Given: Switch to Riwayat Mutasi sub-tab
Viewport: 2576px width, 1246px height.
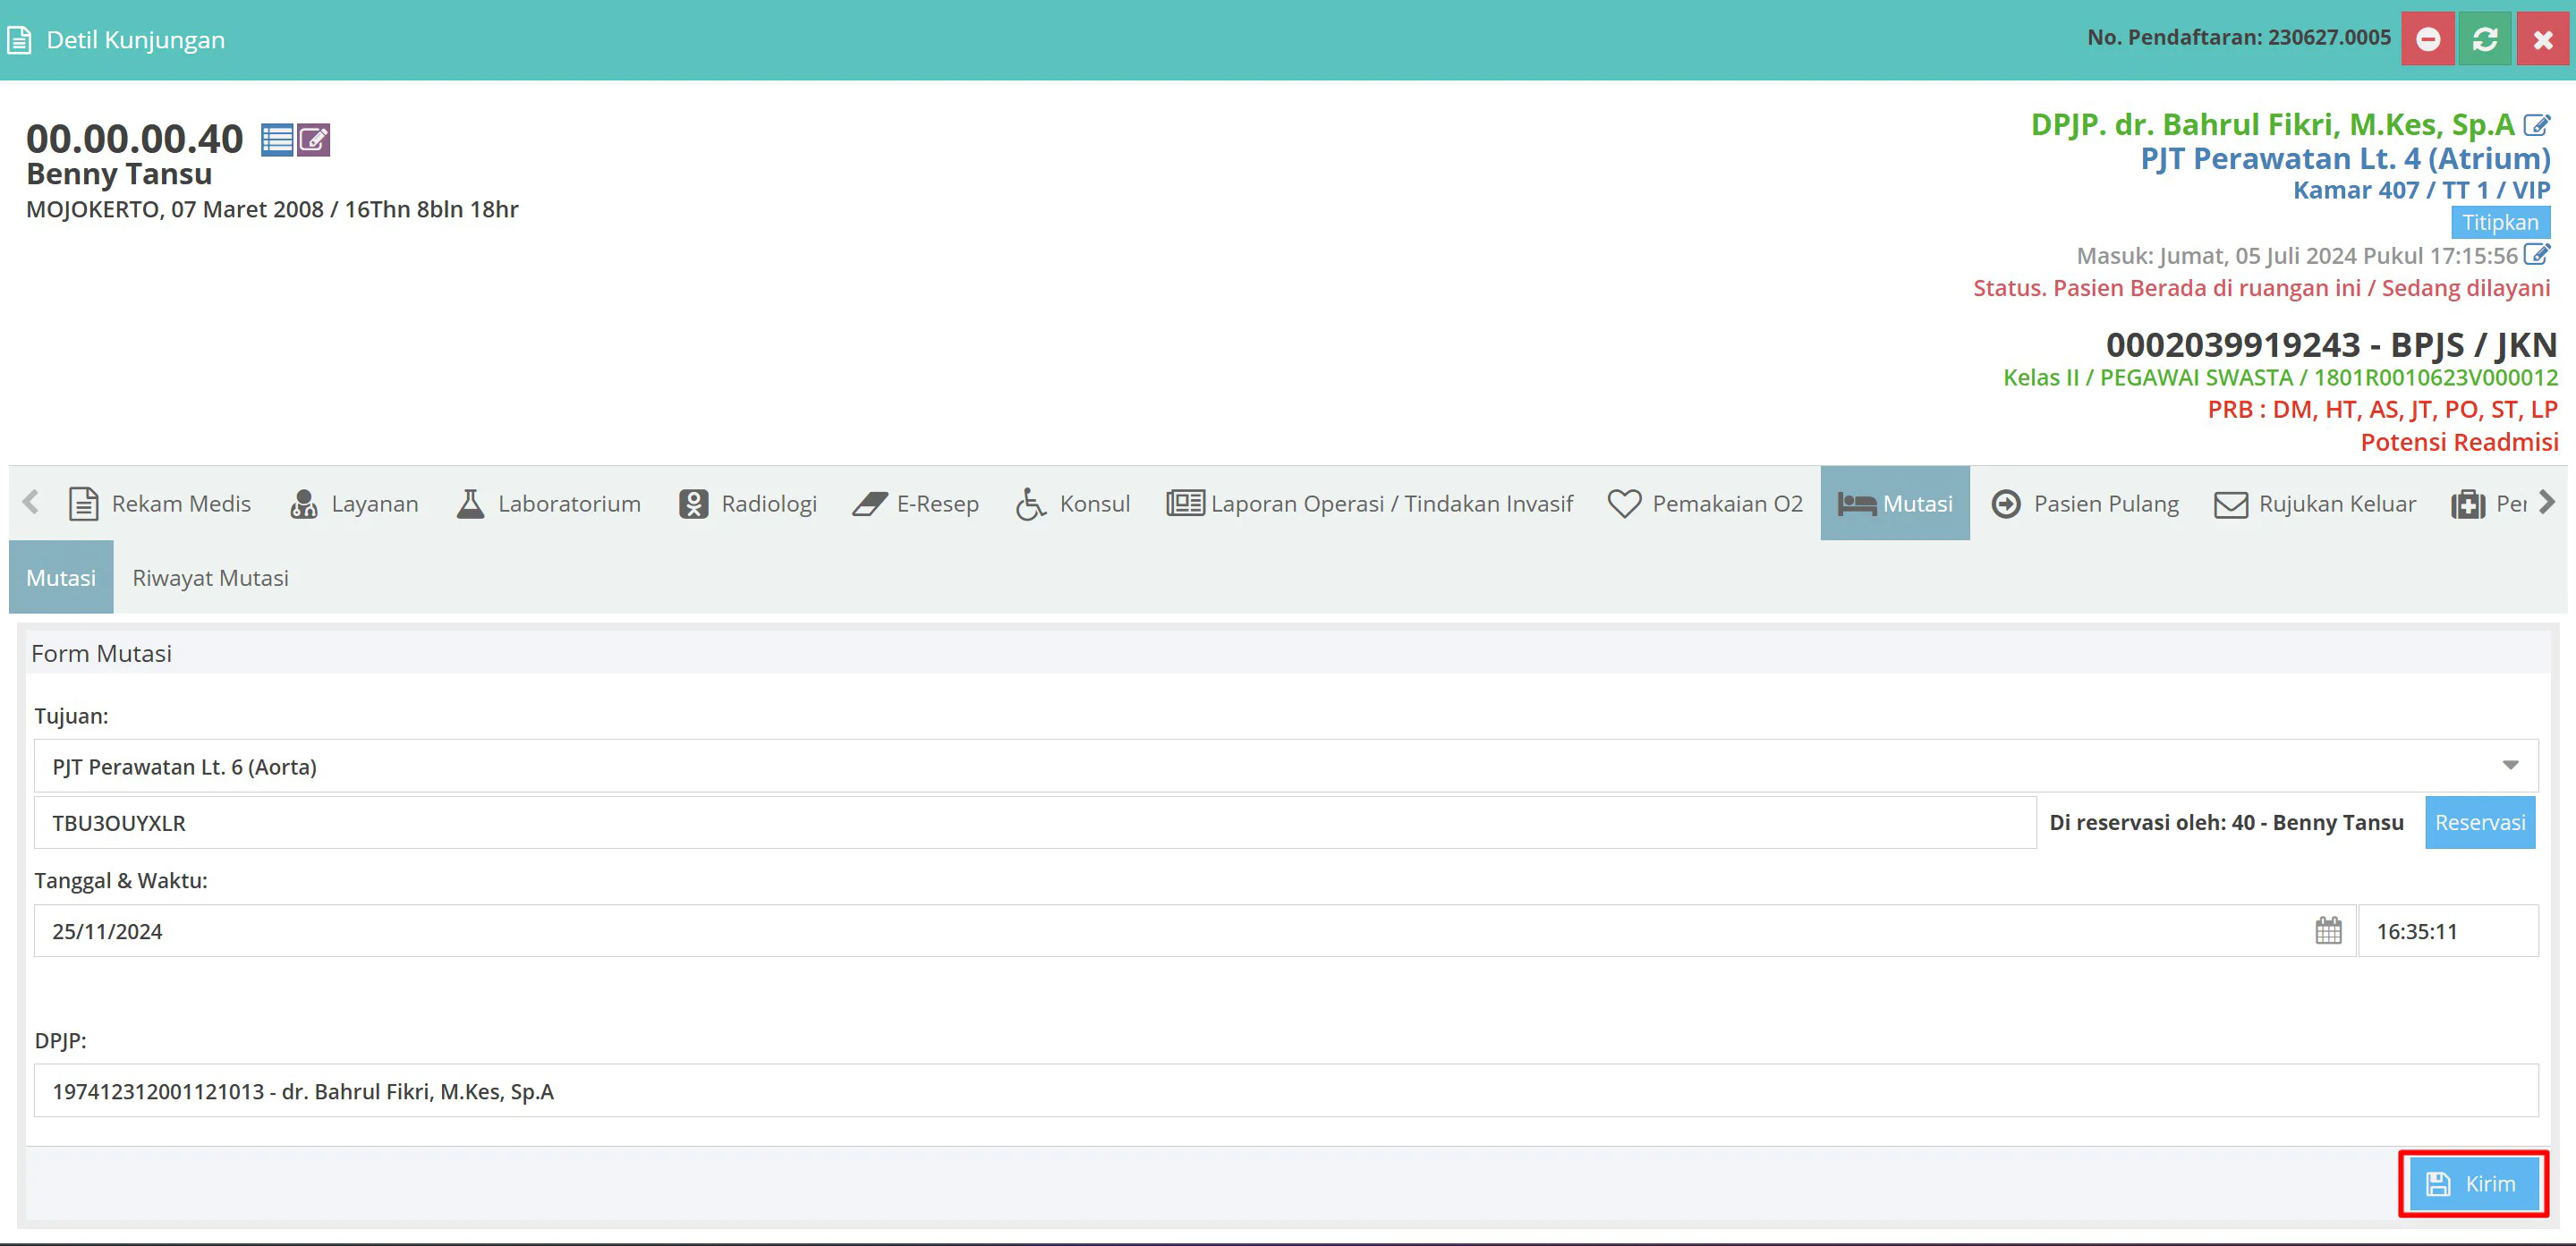Looking at the screenshot, I should pos(210,577).
